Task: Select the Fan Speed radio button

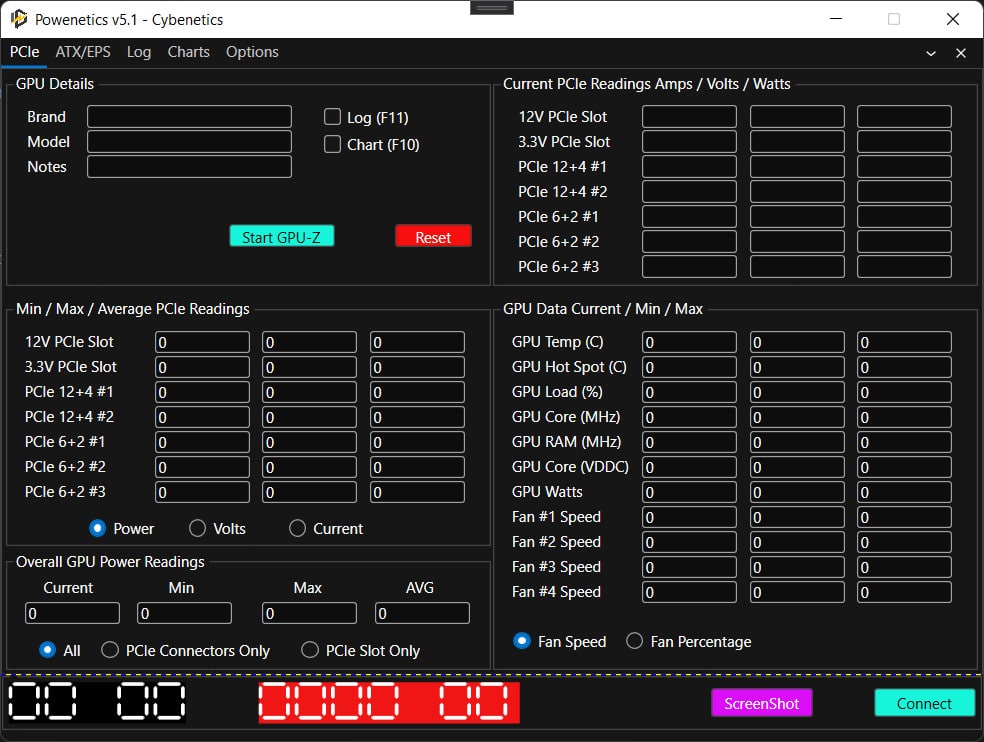Action: click(x=521, y=641)
